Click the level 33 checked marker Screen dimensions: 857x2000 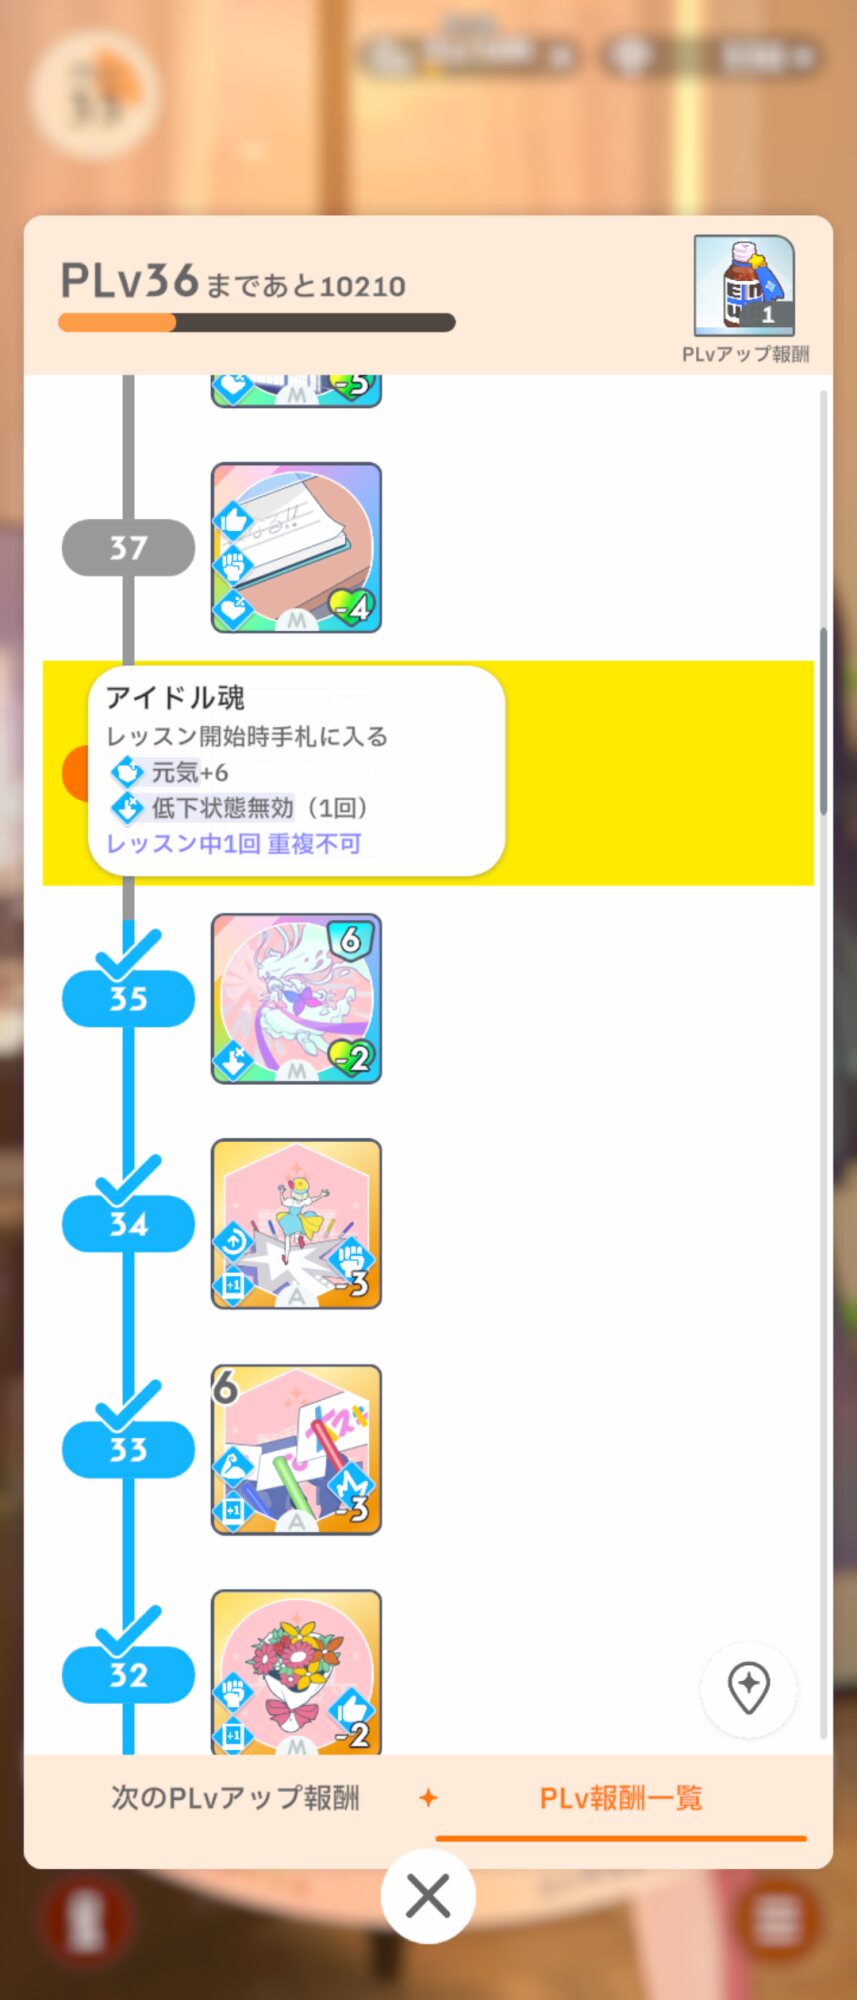(x=128, y=1449)
